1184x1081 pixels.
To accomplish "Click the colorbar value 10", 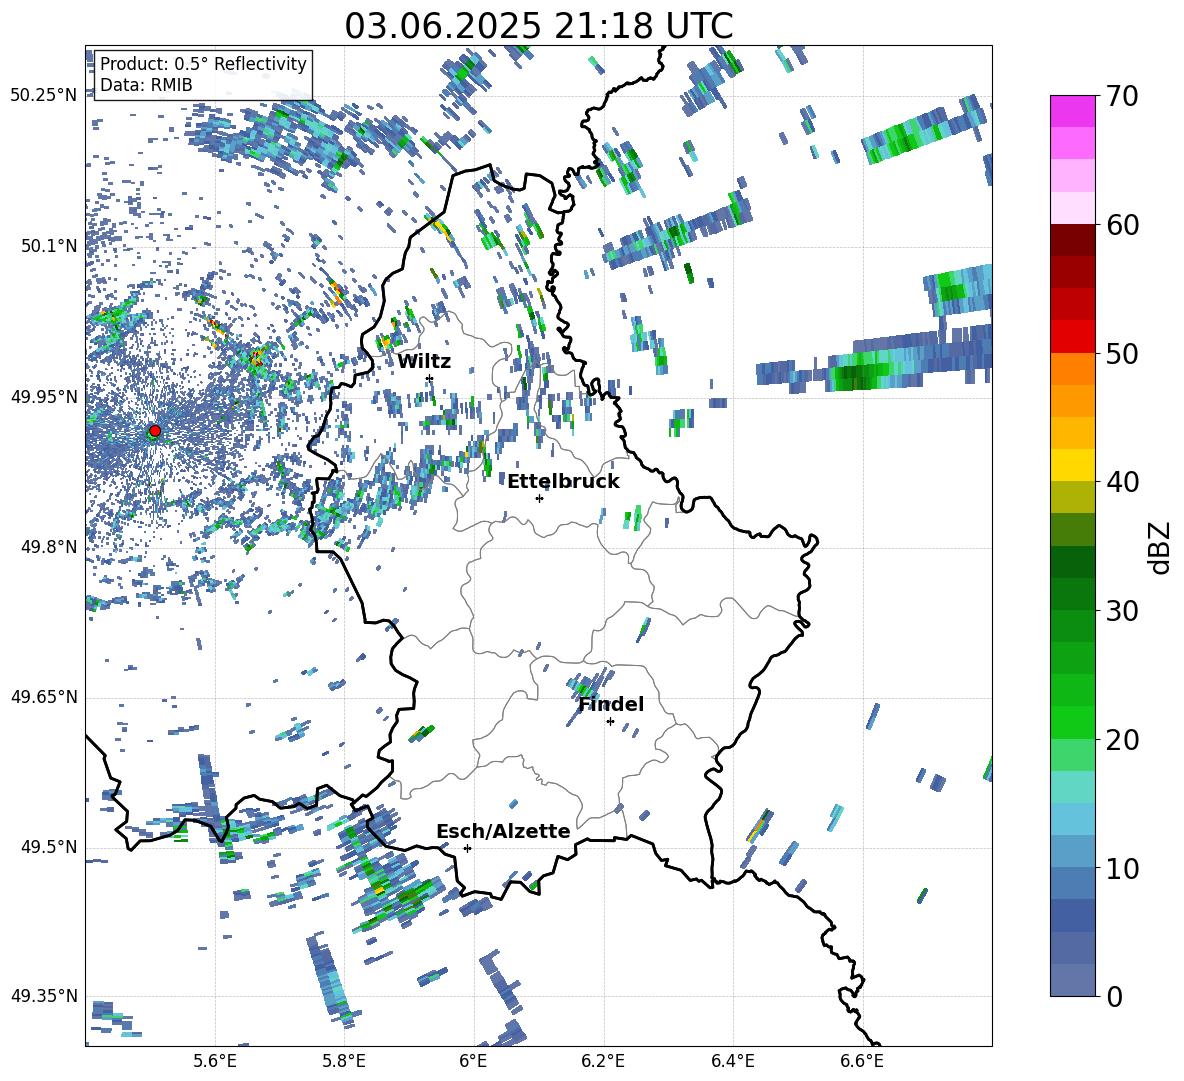I will [x=1122, y=868].
